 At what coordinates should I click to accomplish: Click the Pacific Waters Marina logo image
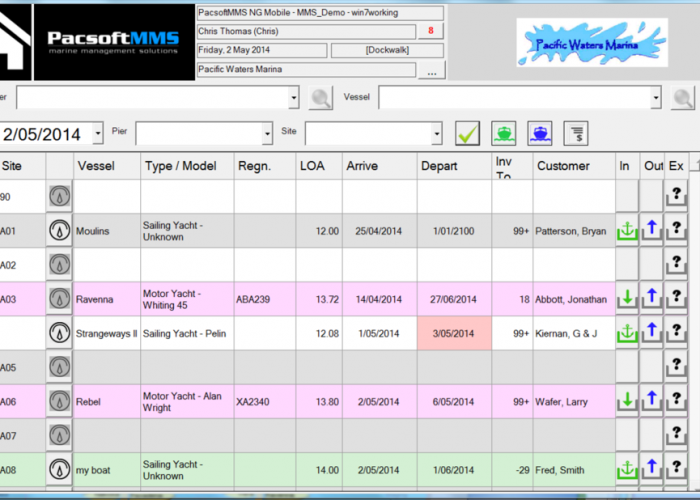[592, 42]
